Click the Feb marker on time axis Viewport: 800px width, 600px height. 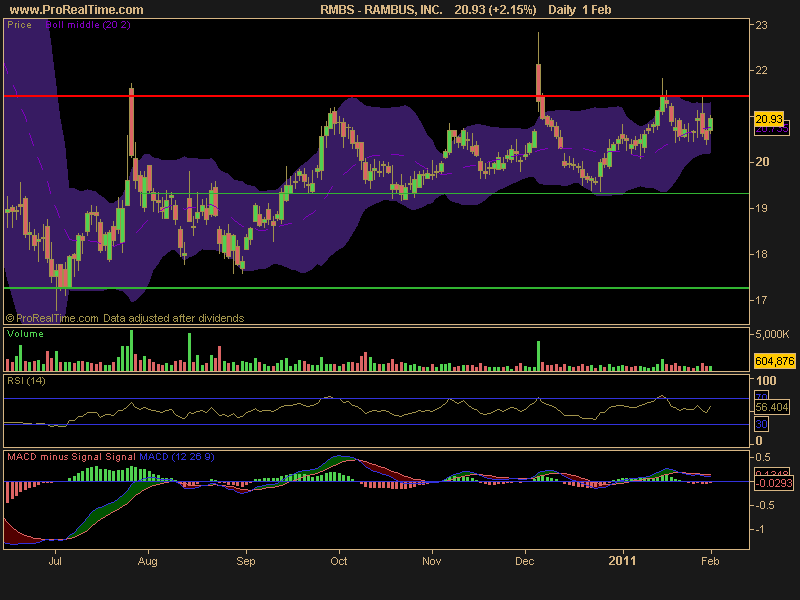click(710, 561)
